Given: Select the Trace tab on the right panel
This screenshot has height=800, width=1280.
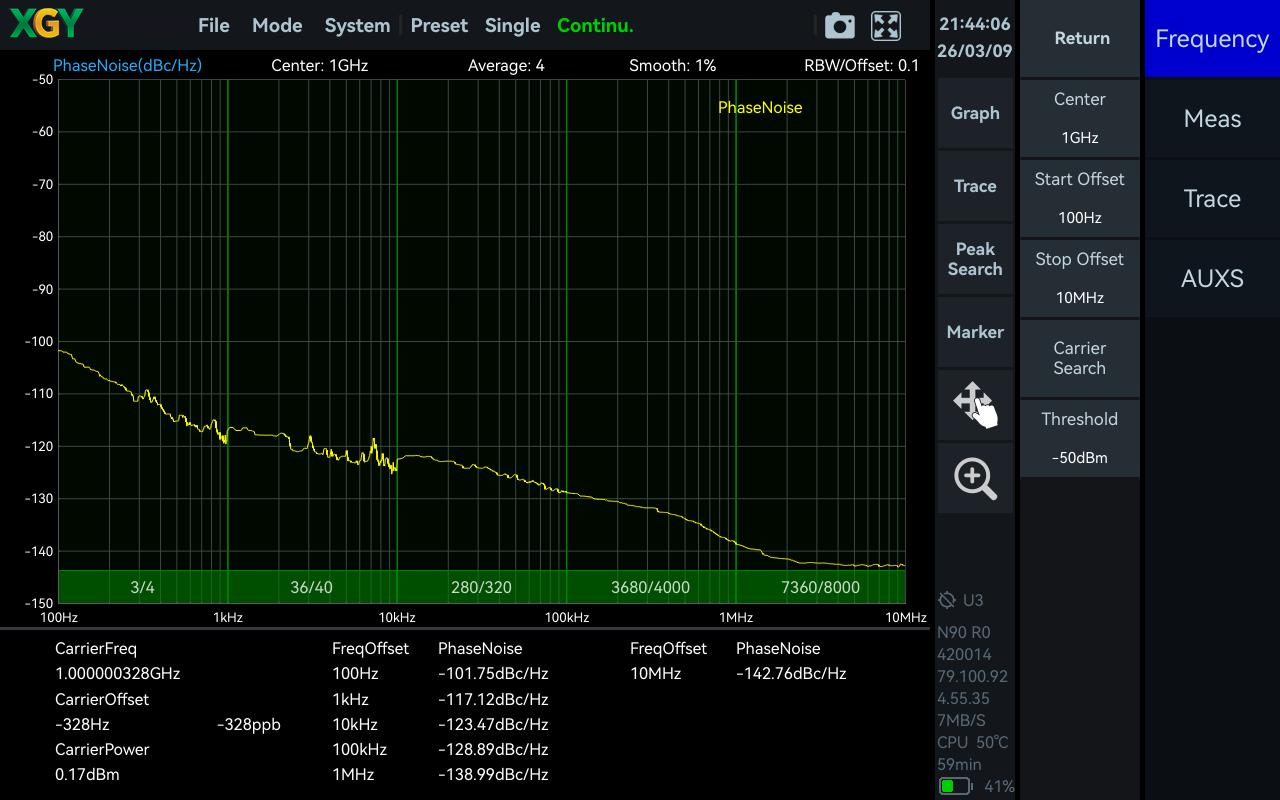Looking at the screenshot, I should pos(1212,198).
